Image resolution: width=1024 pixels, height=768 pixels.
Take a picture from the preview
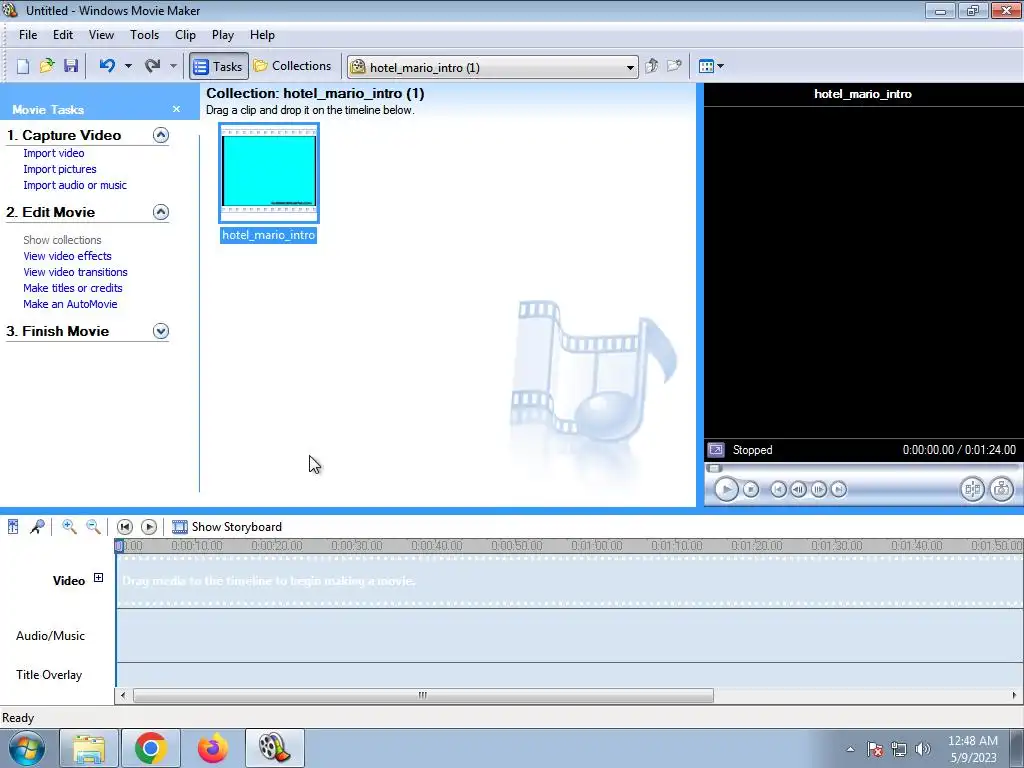(1001, 489)
